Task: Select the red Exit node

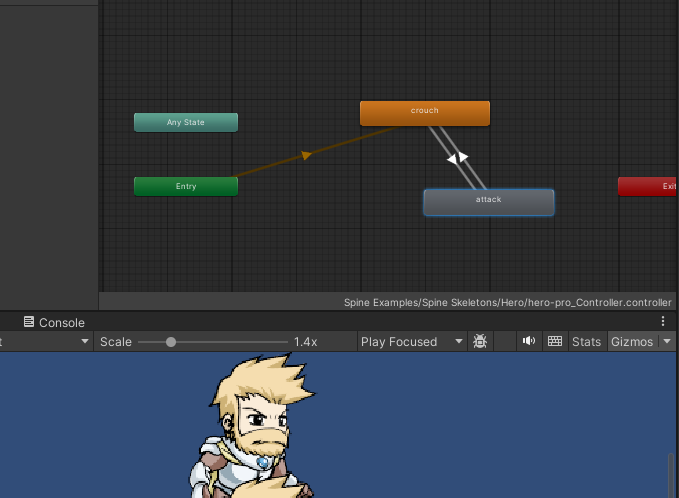Action: [x=648, y=187]
